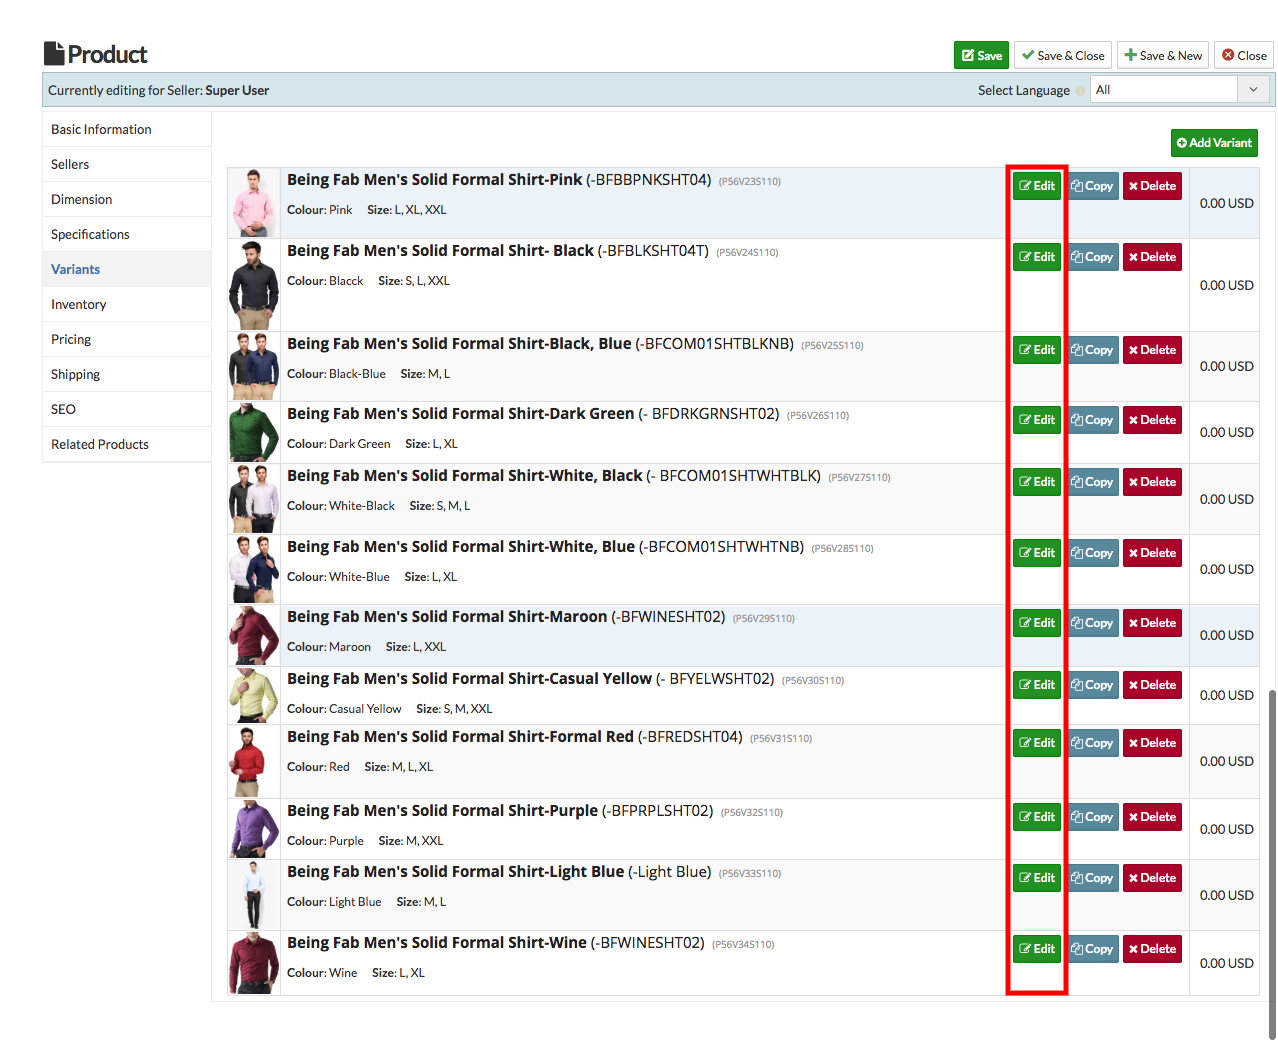Viewport: 1278px width, 1042px height.
Task: Copy the Light Blue shirt variant
Action: (x=1092, y=878)
